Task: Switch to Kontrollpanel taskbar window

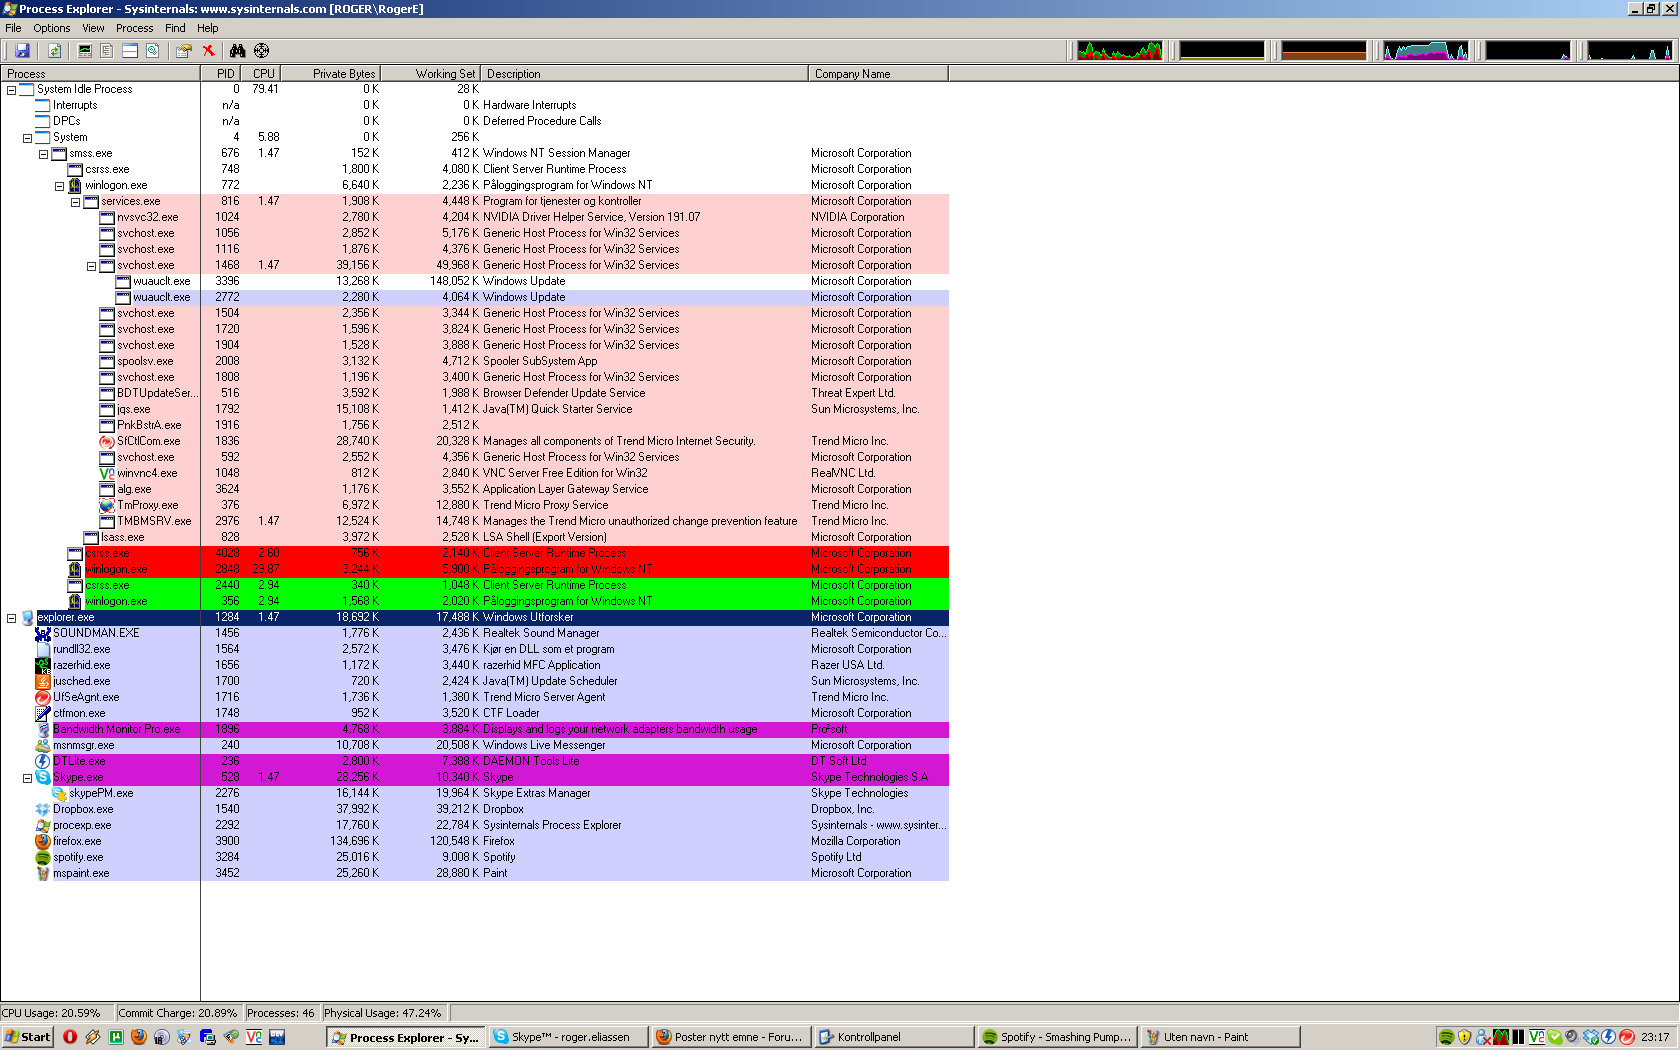Action: pyautogui.click(x=893, y=1037)
